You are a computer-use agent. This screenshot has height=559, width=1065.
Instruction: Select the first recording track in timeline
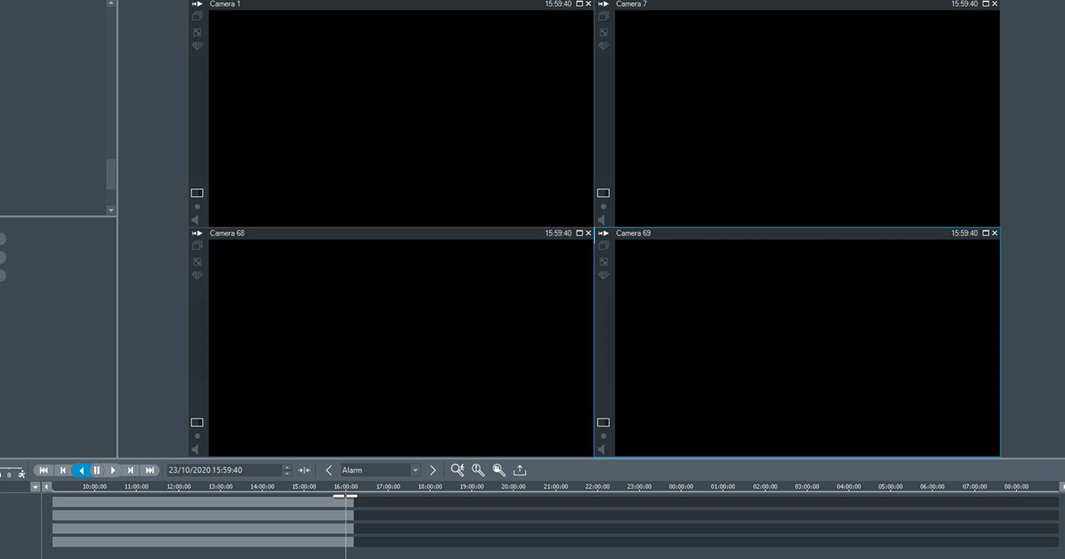coord(555,502)
